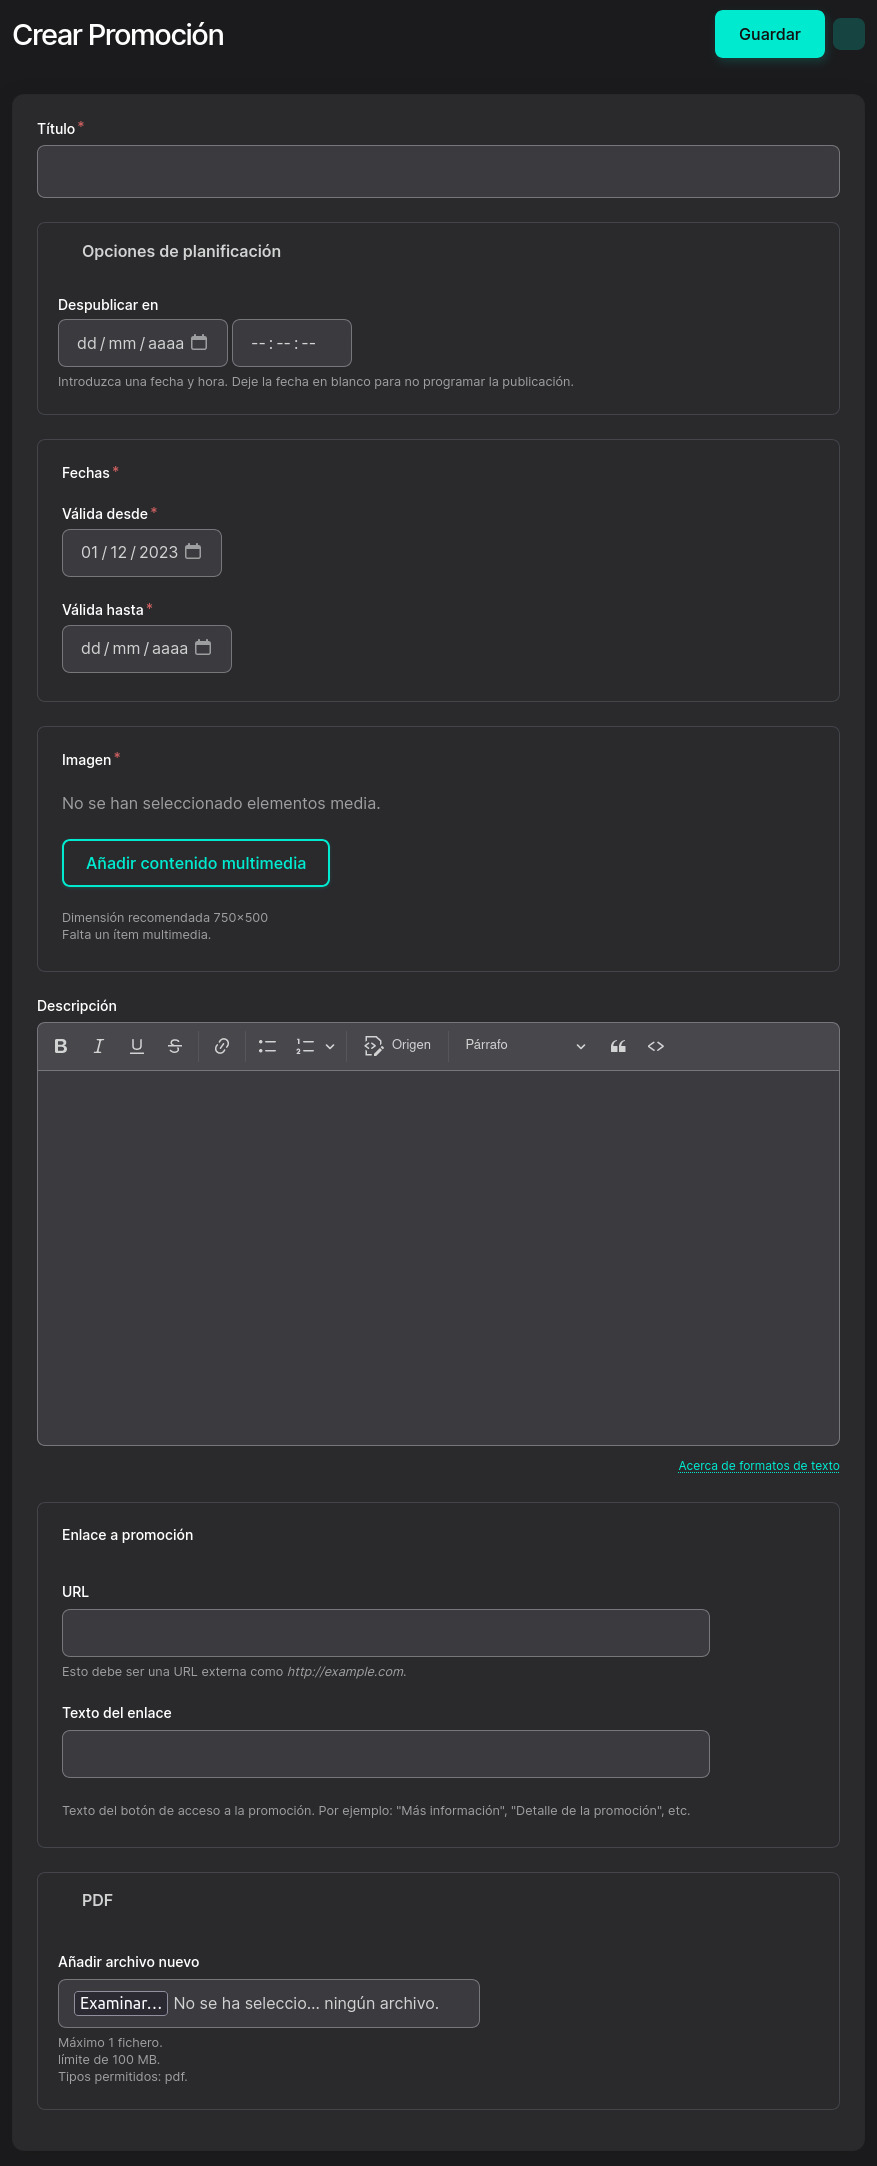Insert a code block in the editor

pos(656,1046)
